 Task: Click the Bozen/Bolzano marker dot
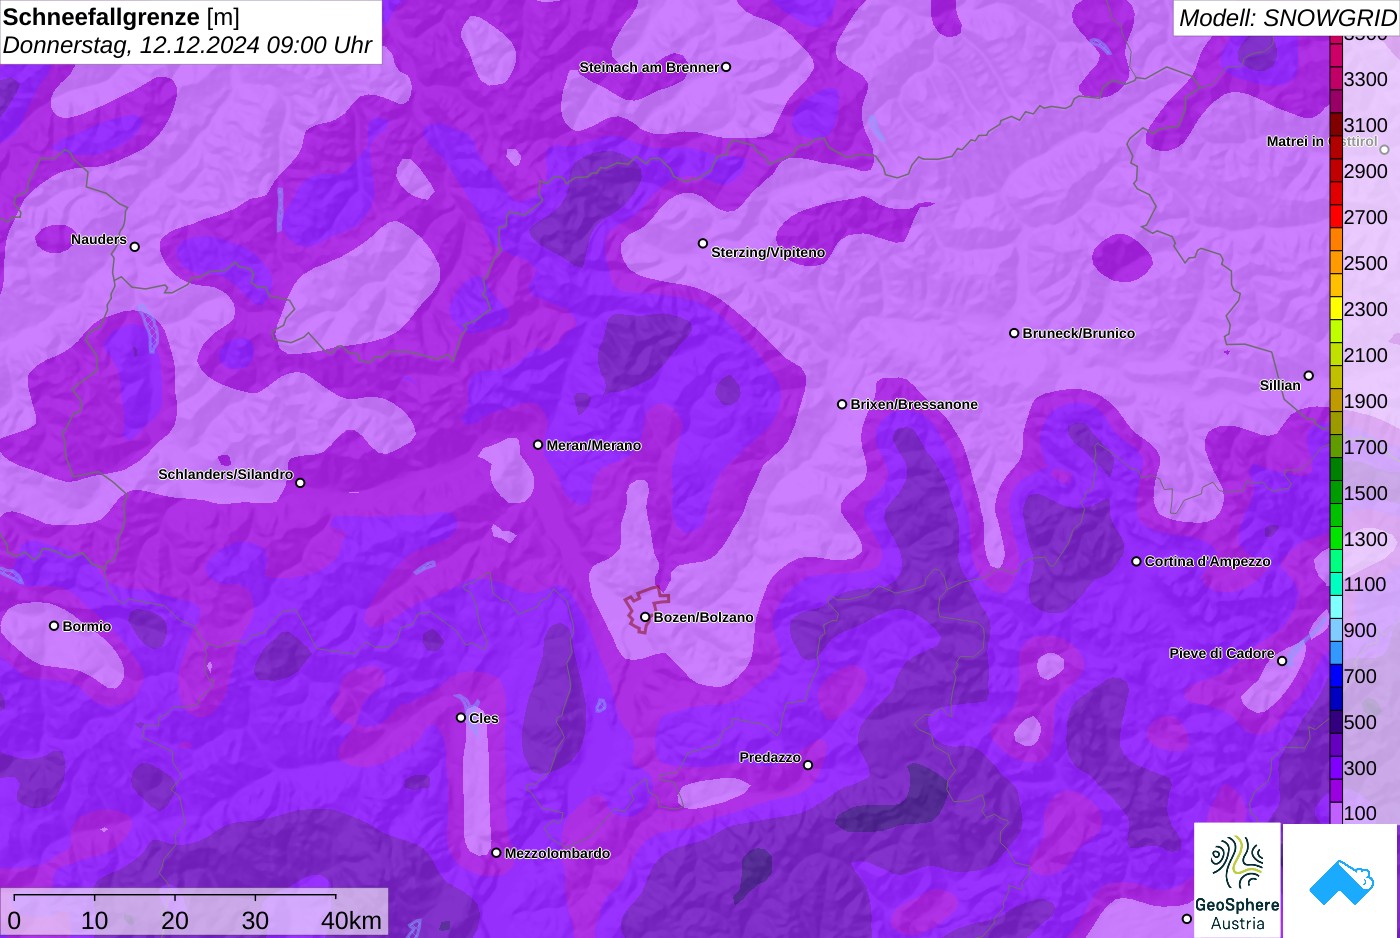(645, 617)
